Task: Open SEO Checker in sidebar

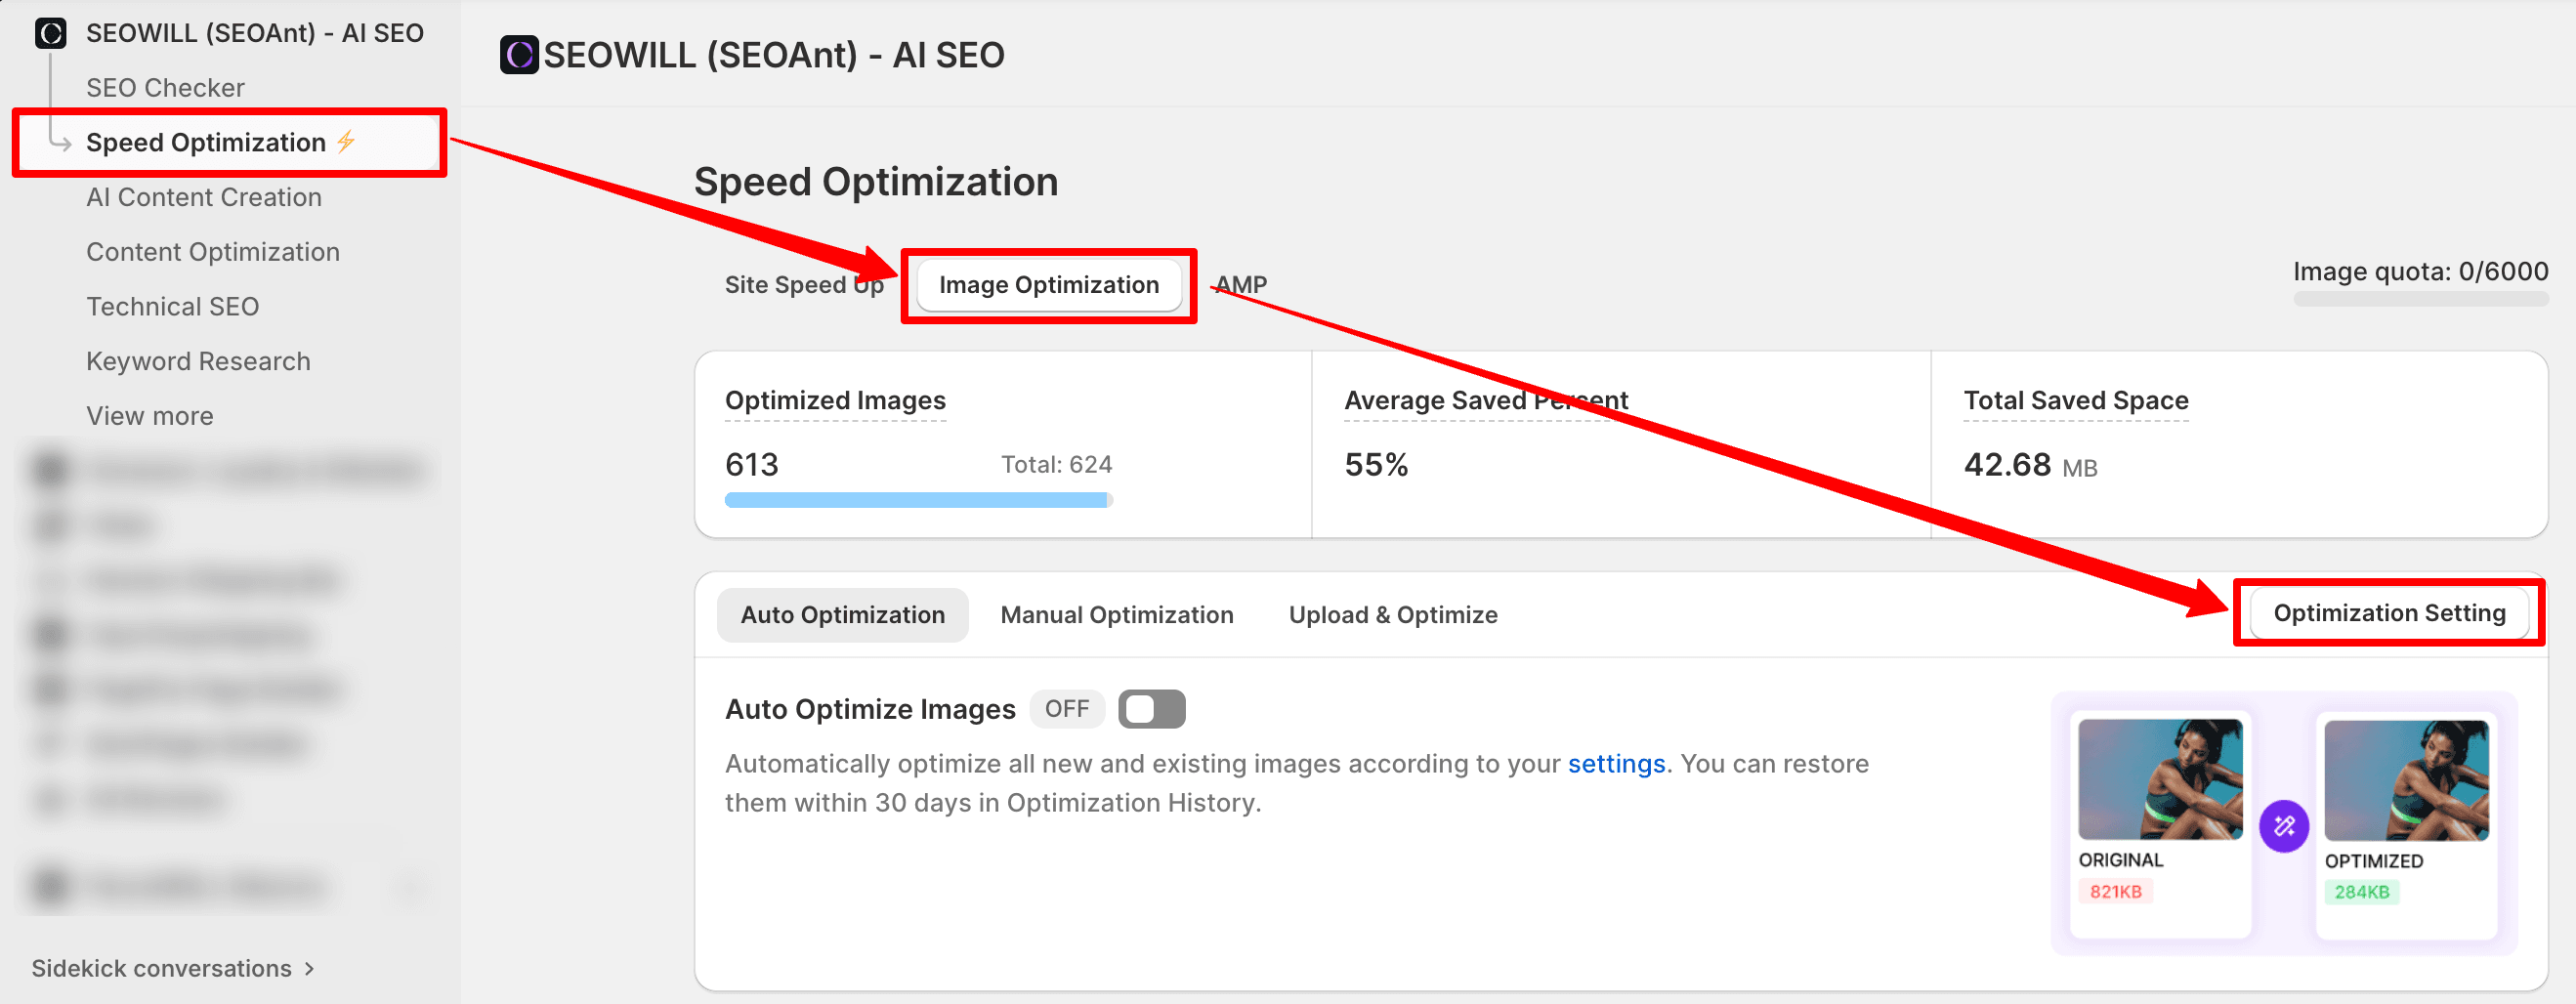Action: (x=165, y=88)
